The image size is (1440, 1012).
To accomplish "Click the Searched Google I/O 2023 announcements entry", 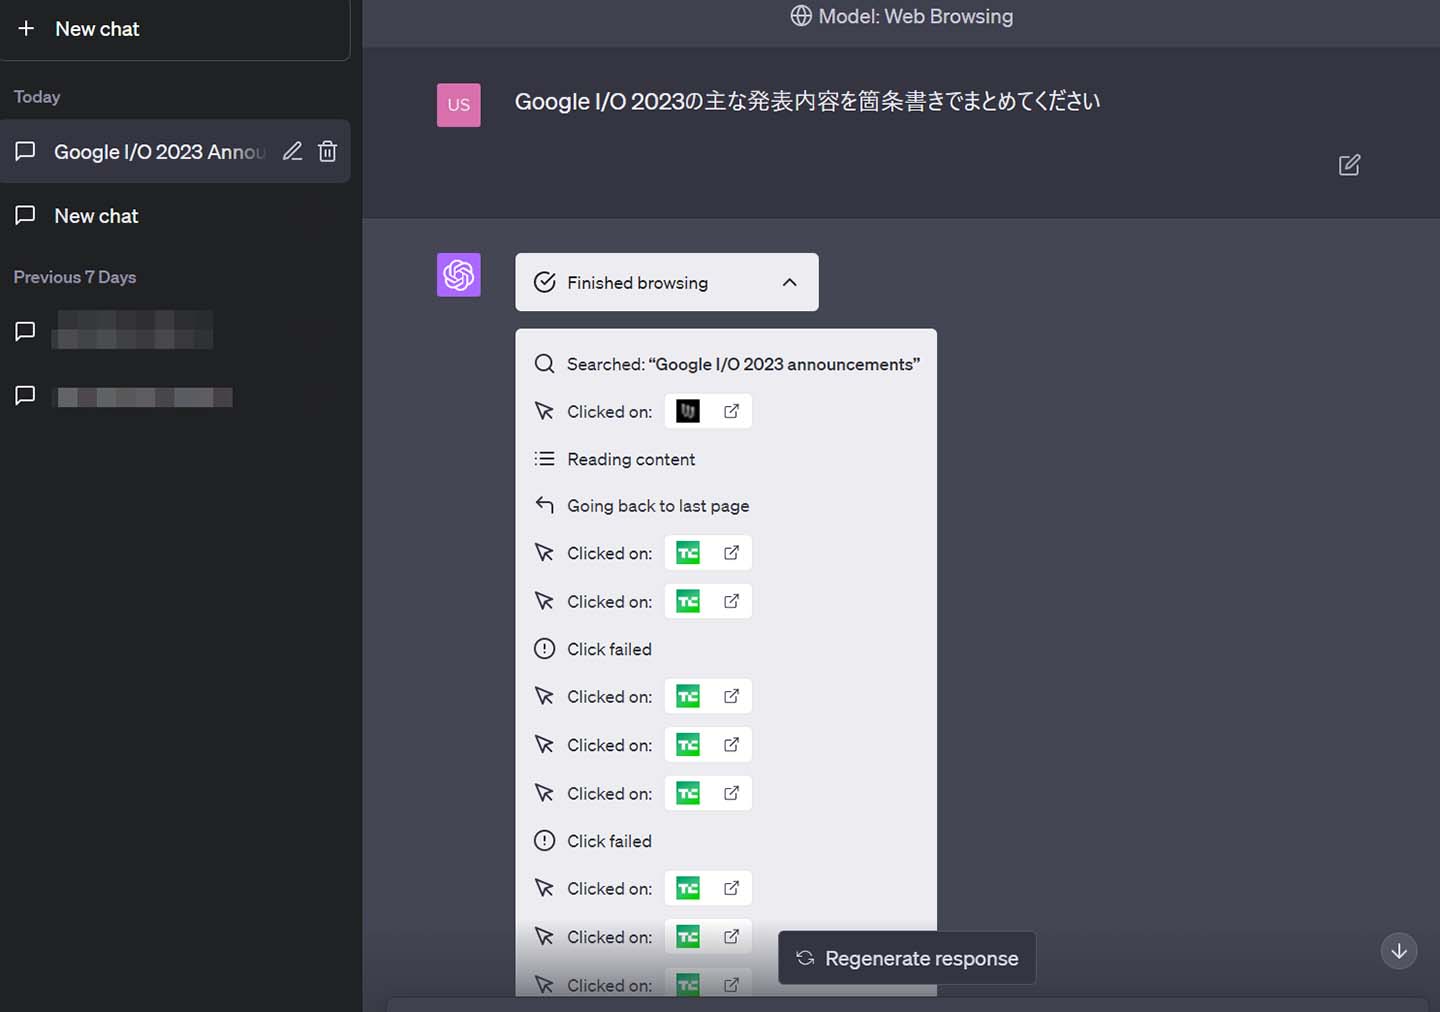I will point(741,364).
